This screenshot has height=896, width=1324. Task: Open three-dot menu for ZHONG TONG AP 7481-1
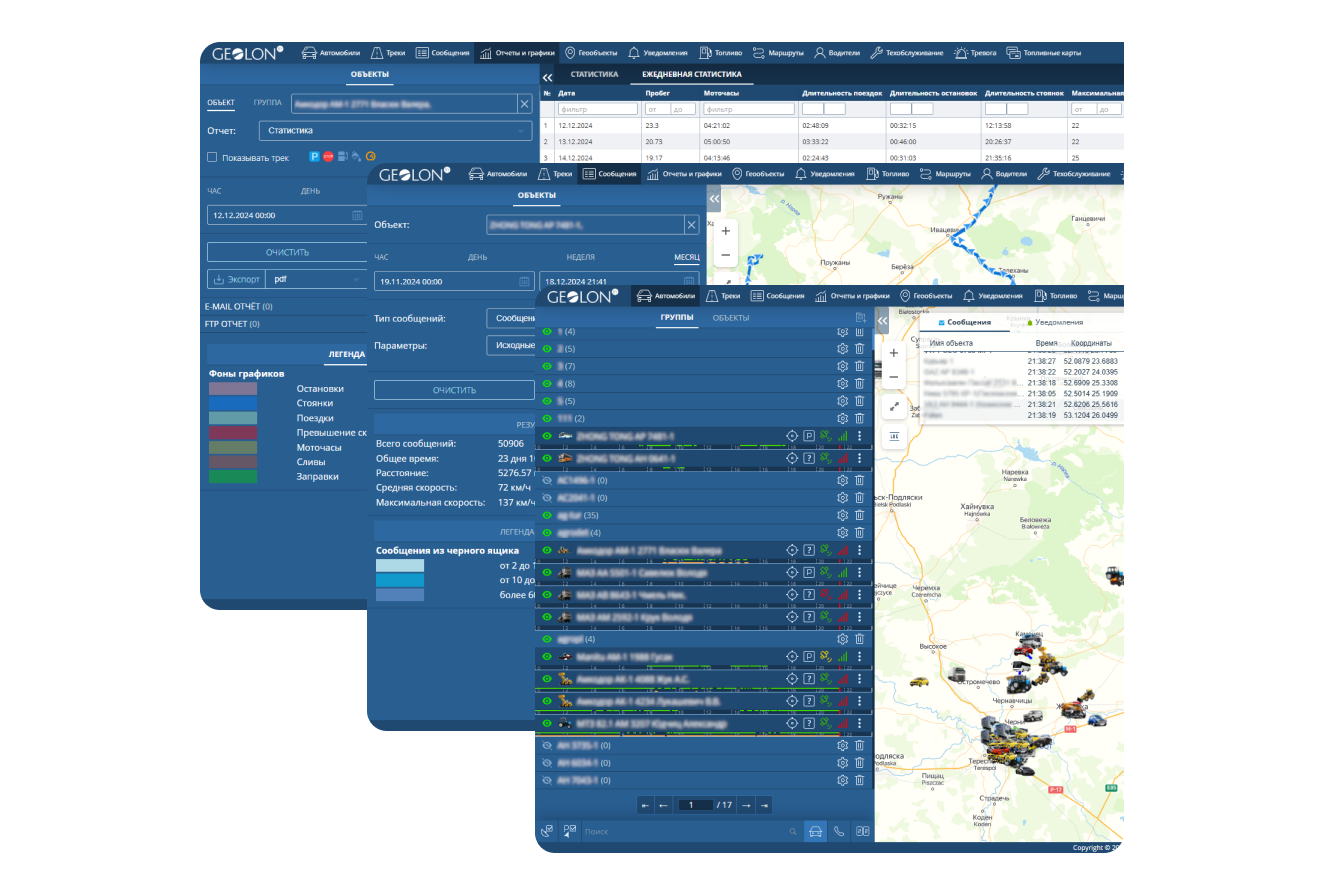pos(859,436)
